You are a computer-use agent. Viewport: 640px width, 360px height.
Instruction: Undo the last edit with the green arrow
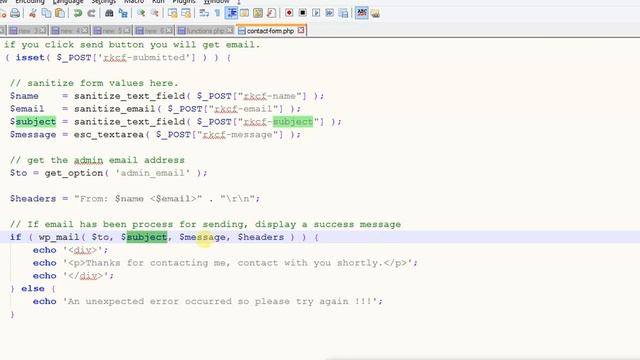(x=78, y=13)
